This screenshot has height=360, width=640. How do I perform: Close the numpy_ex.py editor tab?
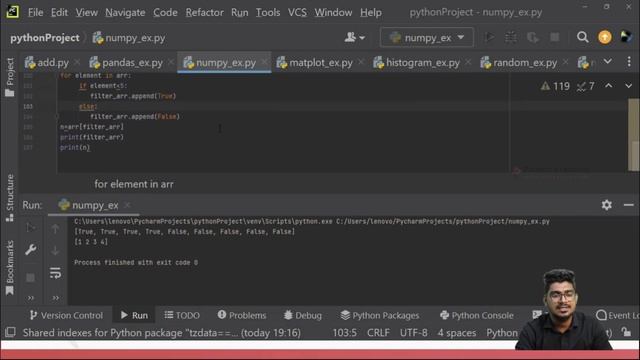click(x=264, y=62)
